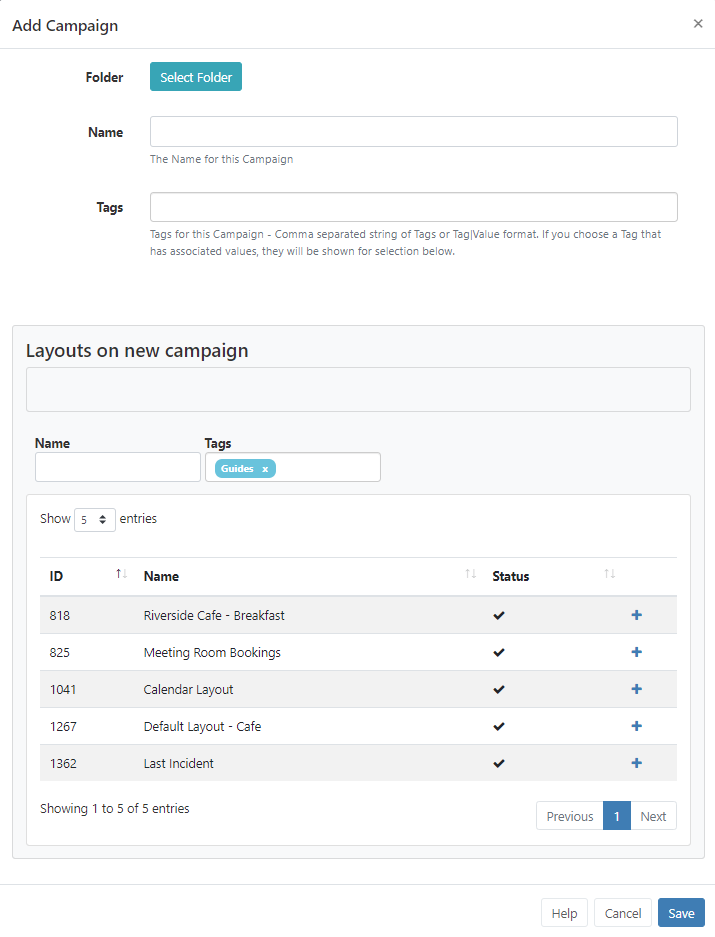Click the status checkmark for Last Incident
715x937 pixels.
click(x=498, y=762)
